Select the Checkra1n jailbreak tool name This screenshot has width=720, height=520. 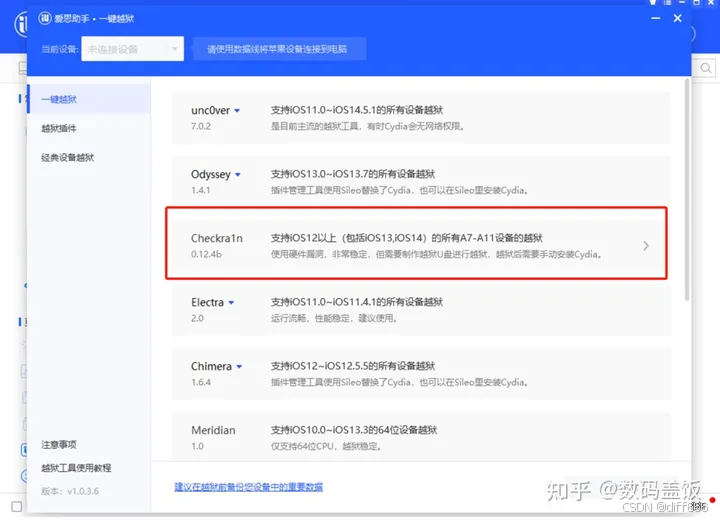(x=217, y=238)
